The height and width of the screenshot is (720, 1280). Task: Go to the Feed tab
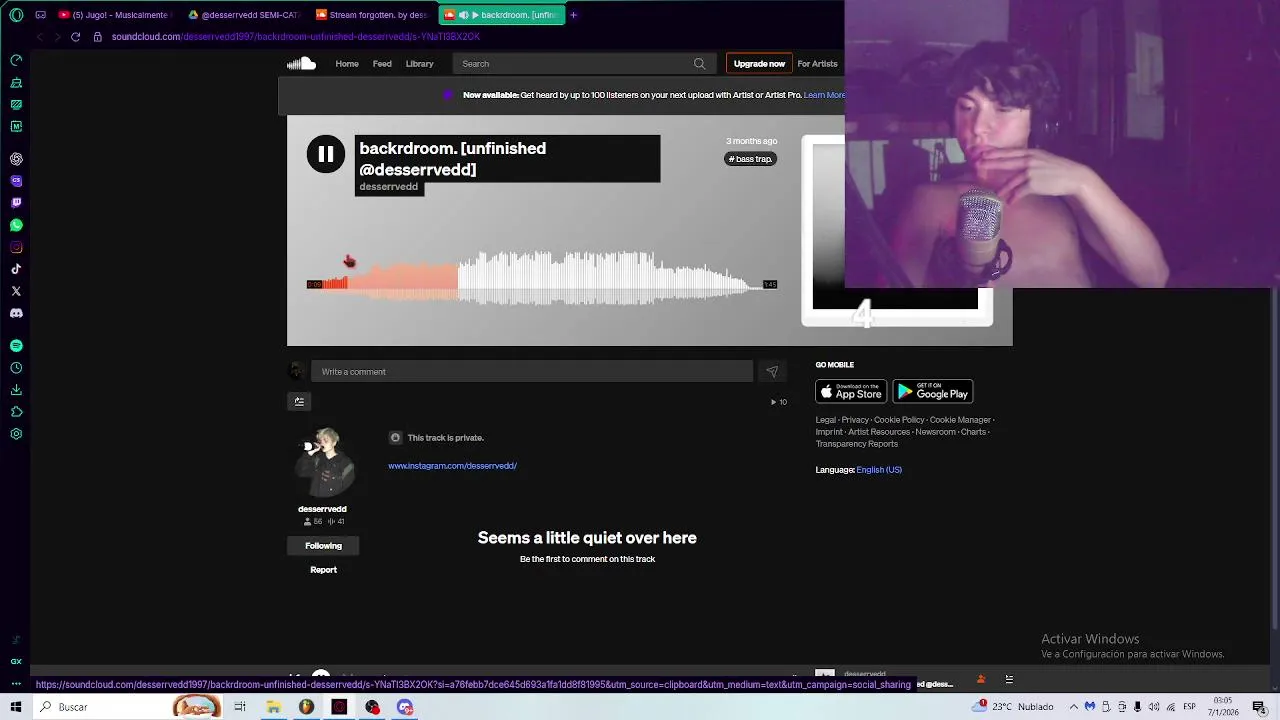tap(382, 64)
